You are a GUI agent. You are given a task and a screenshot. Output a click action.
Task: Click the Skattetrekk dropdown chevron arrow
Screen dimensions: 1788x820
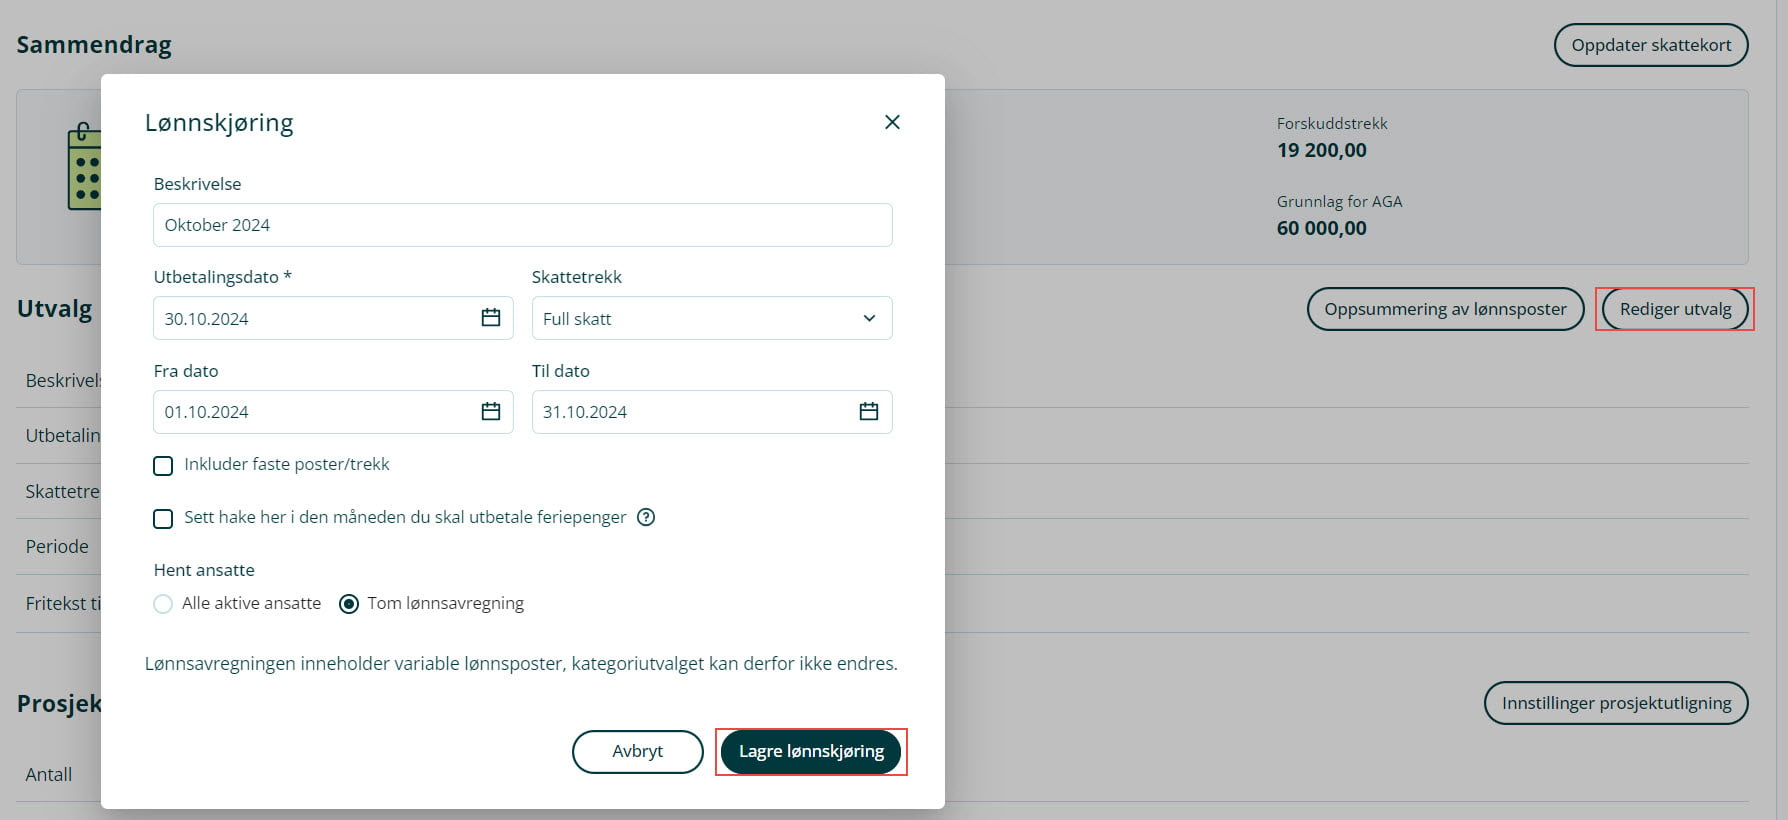(869, 318)
